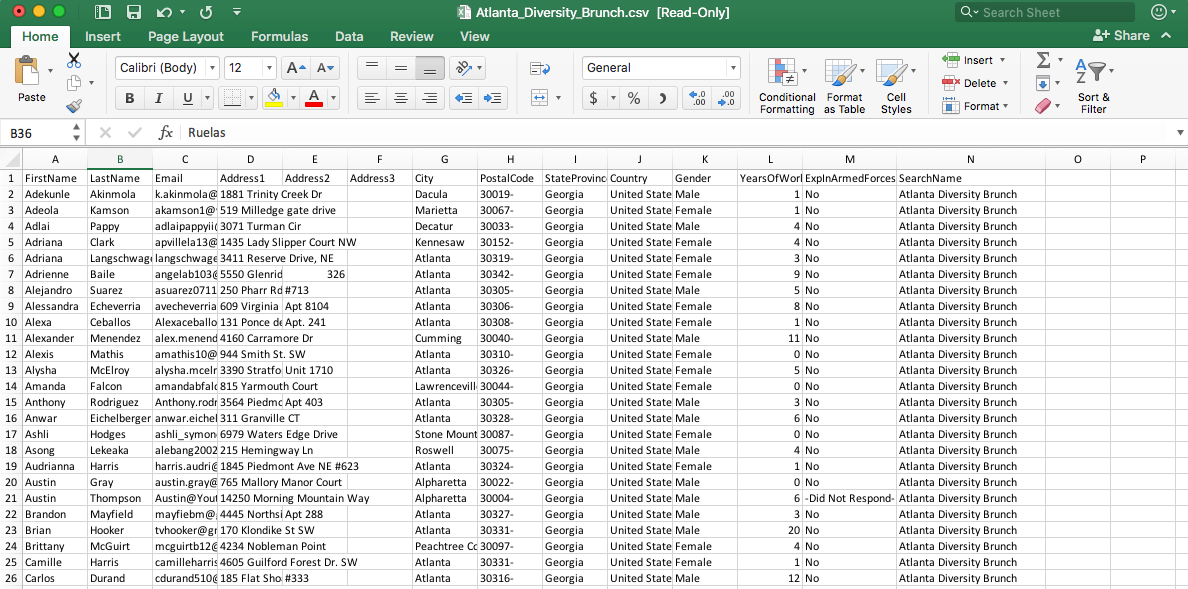The width and height of the screenshot is (1188, 589).
Task: Toggle bold formatting
Action: (x=129, y=97)
